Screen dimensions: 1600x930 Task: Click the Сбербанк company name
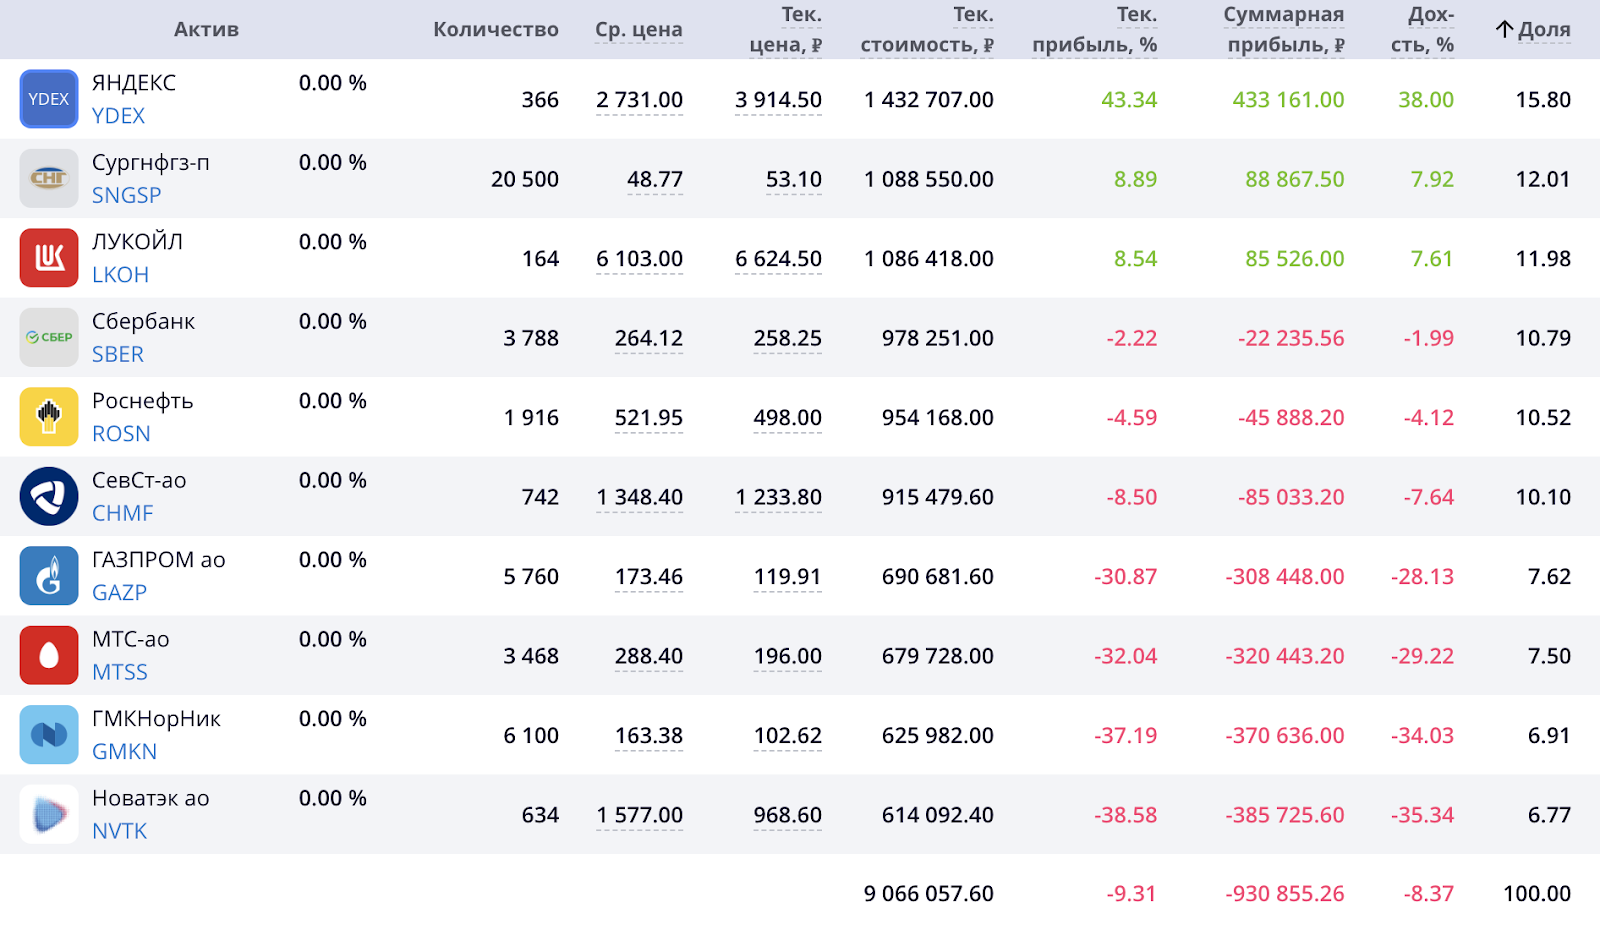click(x=143, y=322)
